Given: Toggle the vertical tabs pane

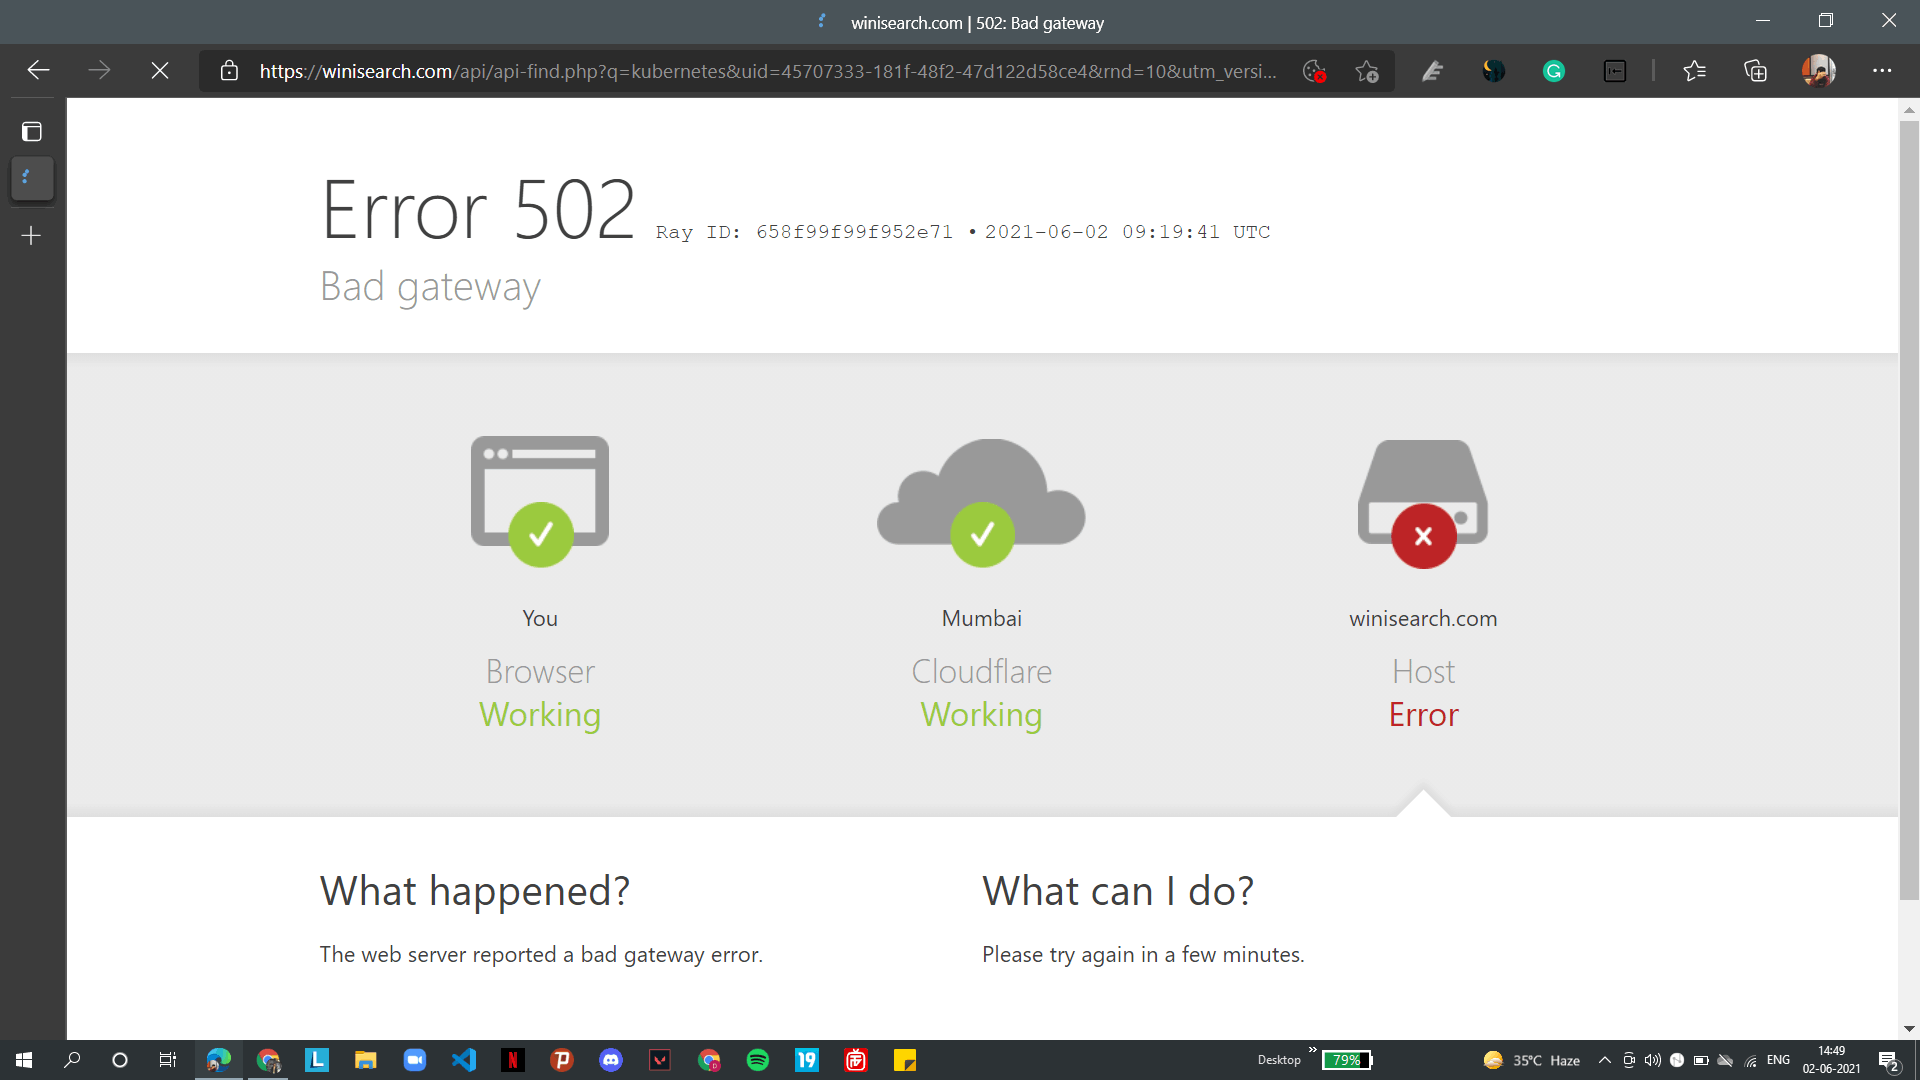Looking at the screenshot, I should click(x=32, y=131).
